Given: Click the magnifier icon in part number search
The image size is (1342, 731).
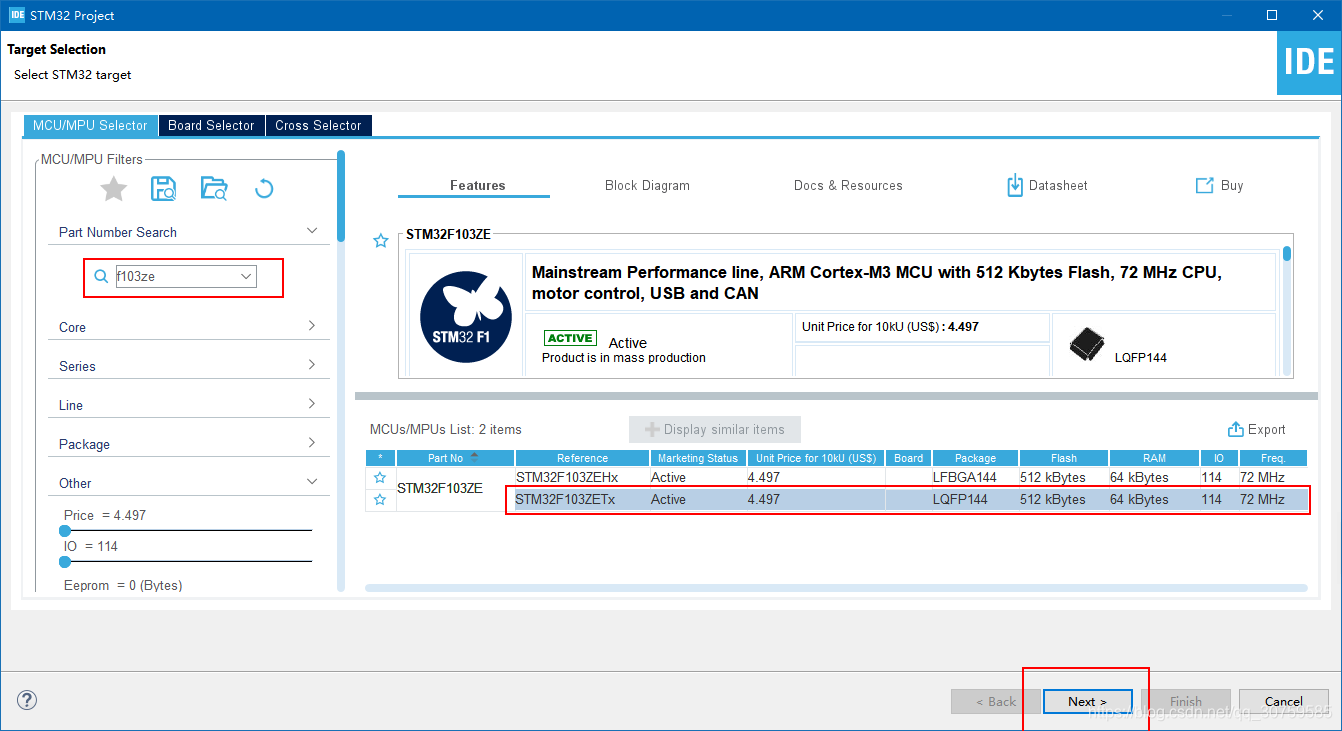Looking at the screenshot, I should pyautogui.click(x=101, y=277).
